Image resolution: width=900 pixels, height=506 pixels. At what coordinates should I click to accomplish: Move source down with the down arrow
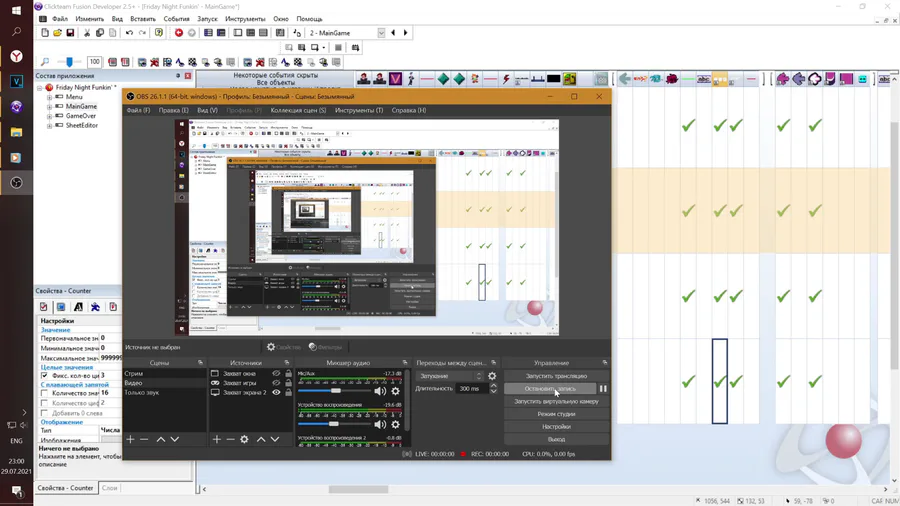(275, 439)
